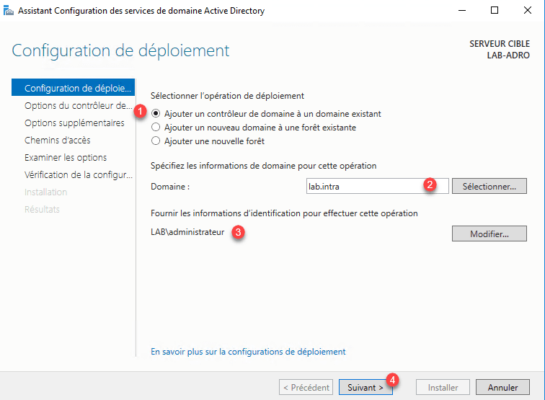Viewport: 545px width, 400px height.
Task: Click the Modifier... credentials button
Action: point(489,234)
